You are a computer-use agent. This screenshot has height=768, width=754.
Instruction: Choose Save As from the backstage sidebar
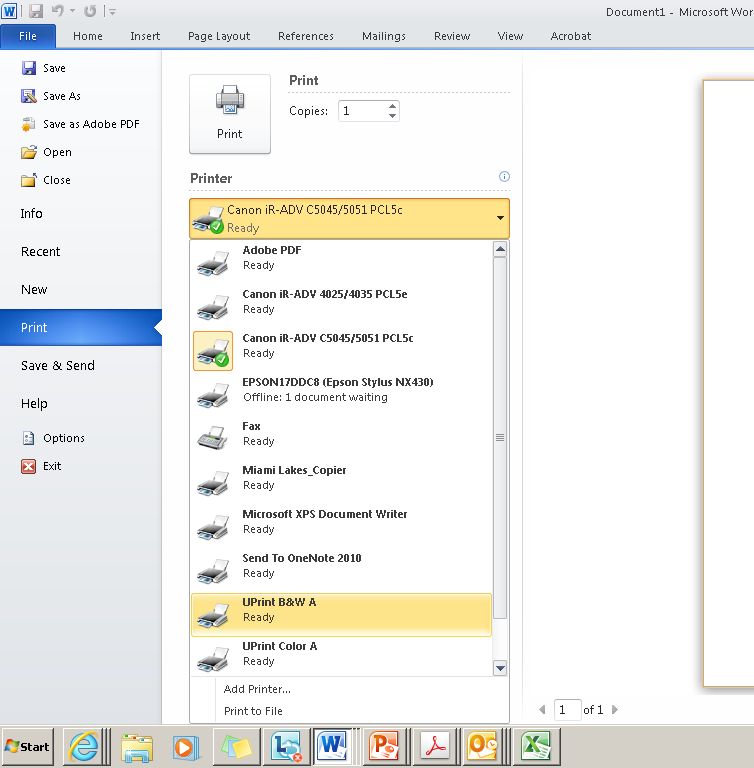(x=50, y=96)
